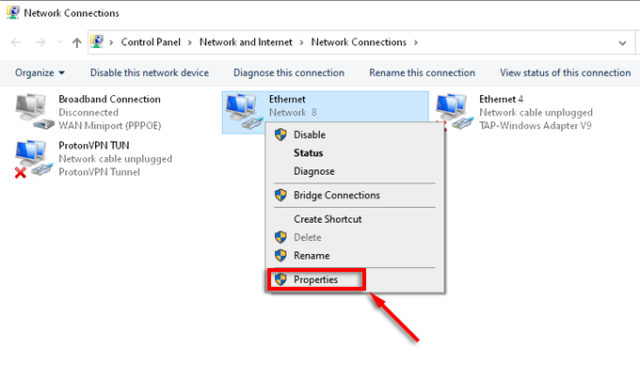Image resolution: width=640 pixels, height=365 pixels.
Task: Select the Broadband Connection adapter icon
Action: [34, 111]
